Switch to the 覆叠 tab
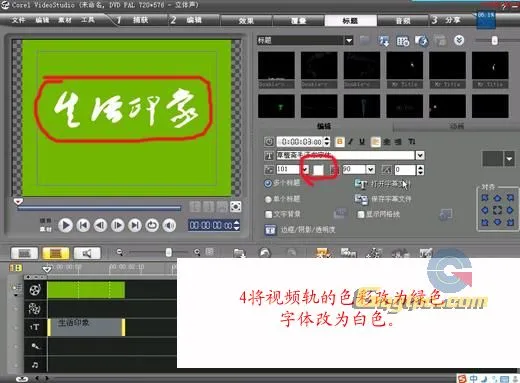Viewport: 520px width, 383px height. 298,21
